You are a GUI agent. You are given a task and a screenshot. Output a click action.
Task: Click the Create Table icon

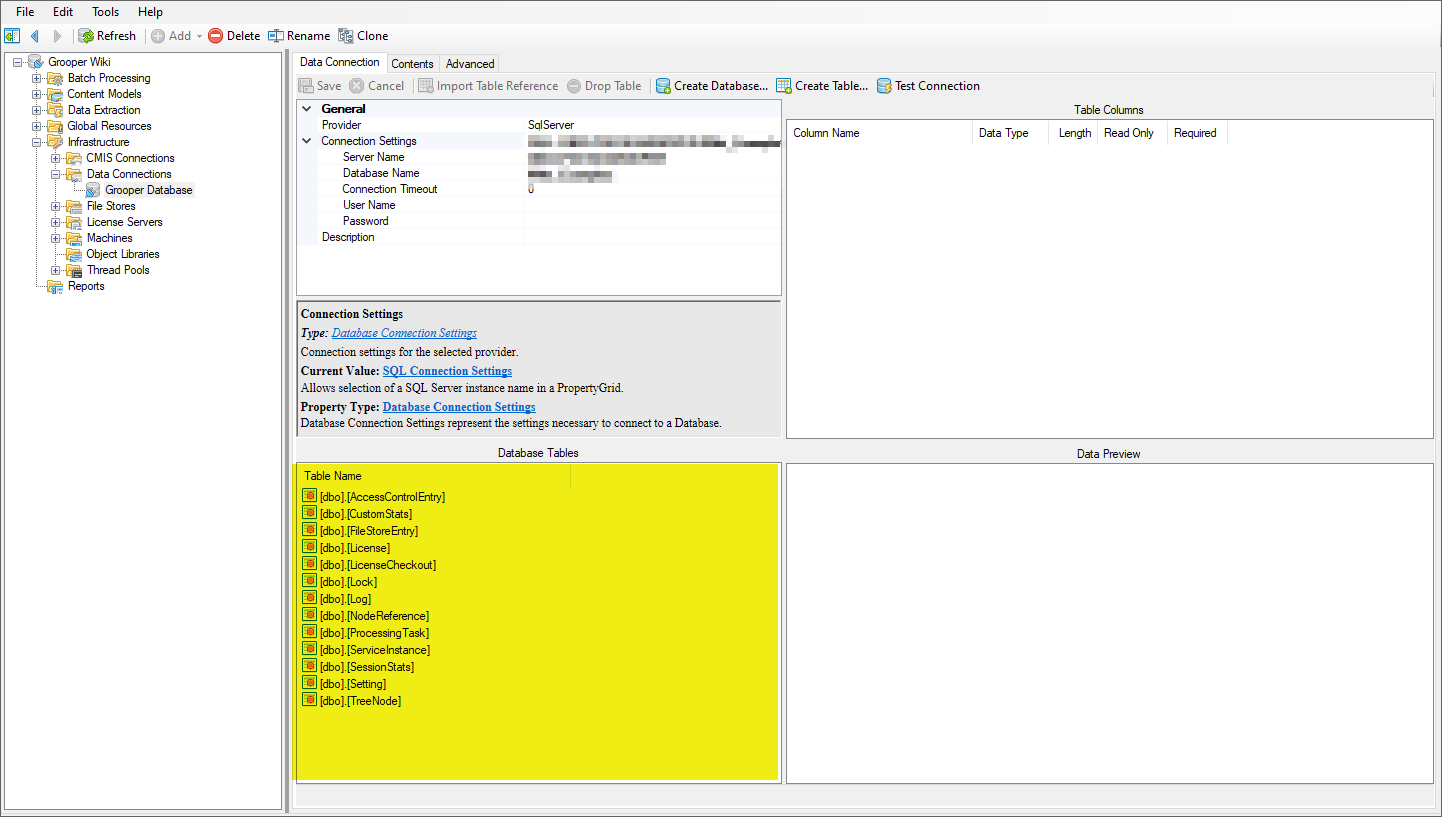pyautogui.click(x=784, y=86)
